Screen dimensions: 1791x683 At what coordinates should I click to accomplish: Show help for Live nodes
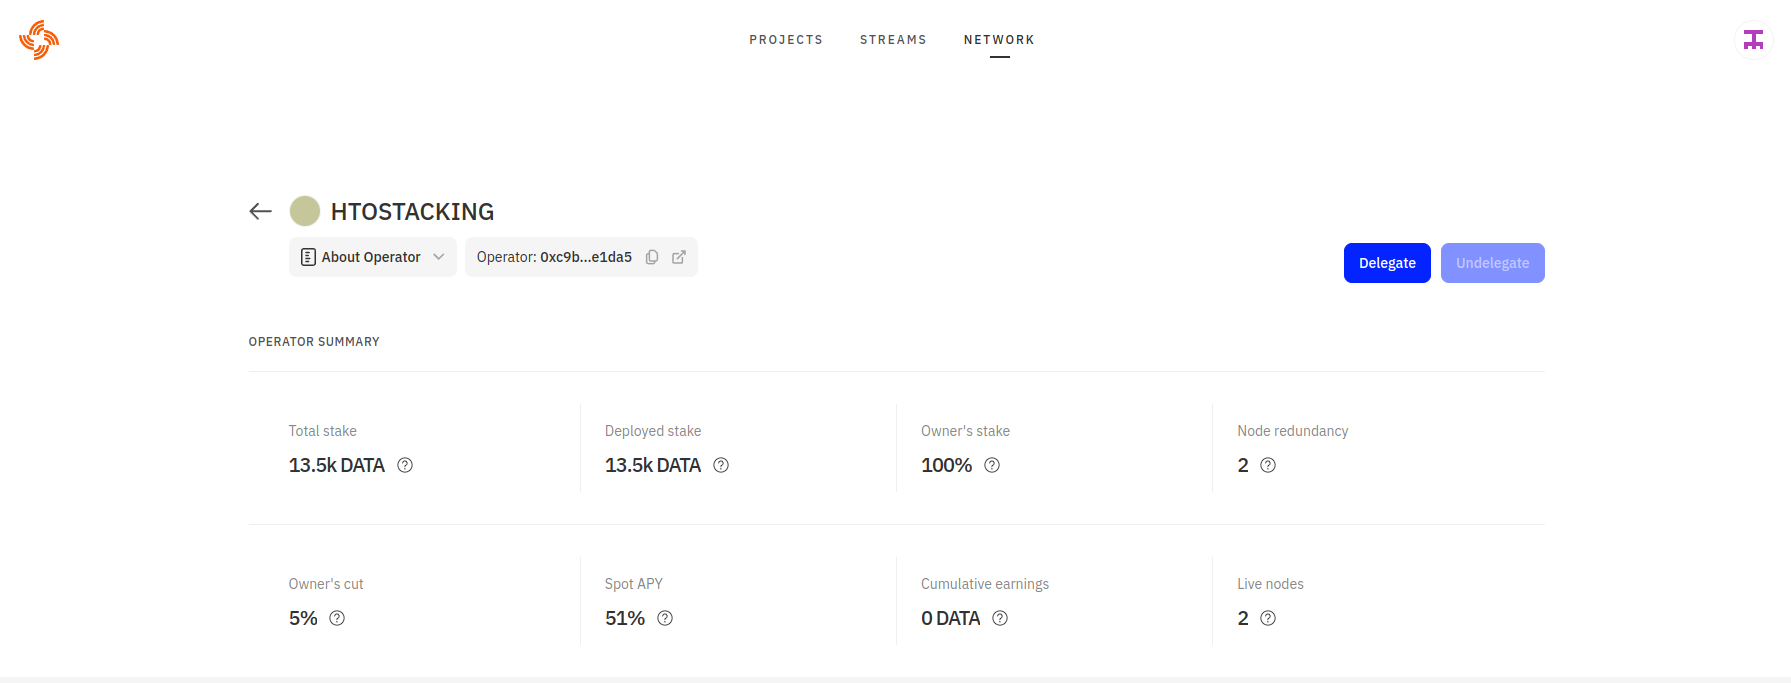click(x=1268, y=618)
